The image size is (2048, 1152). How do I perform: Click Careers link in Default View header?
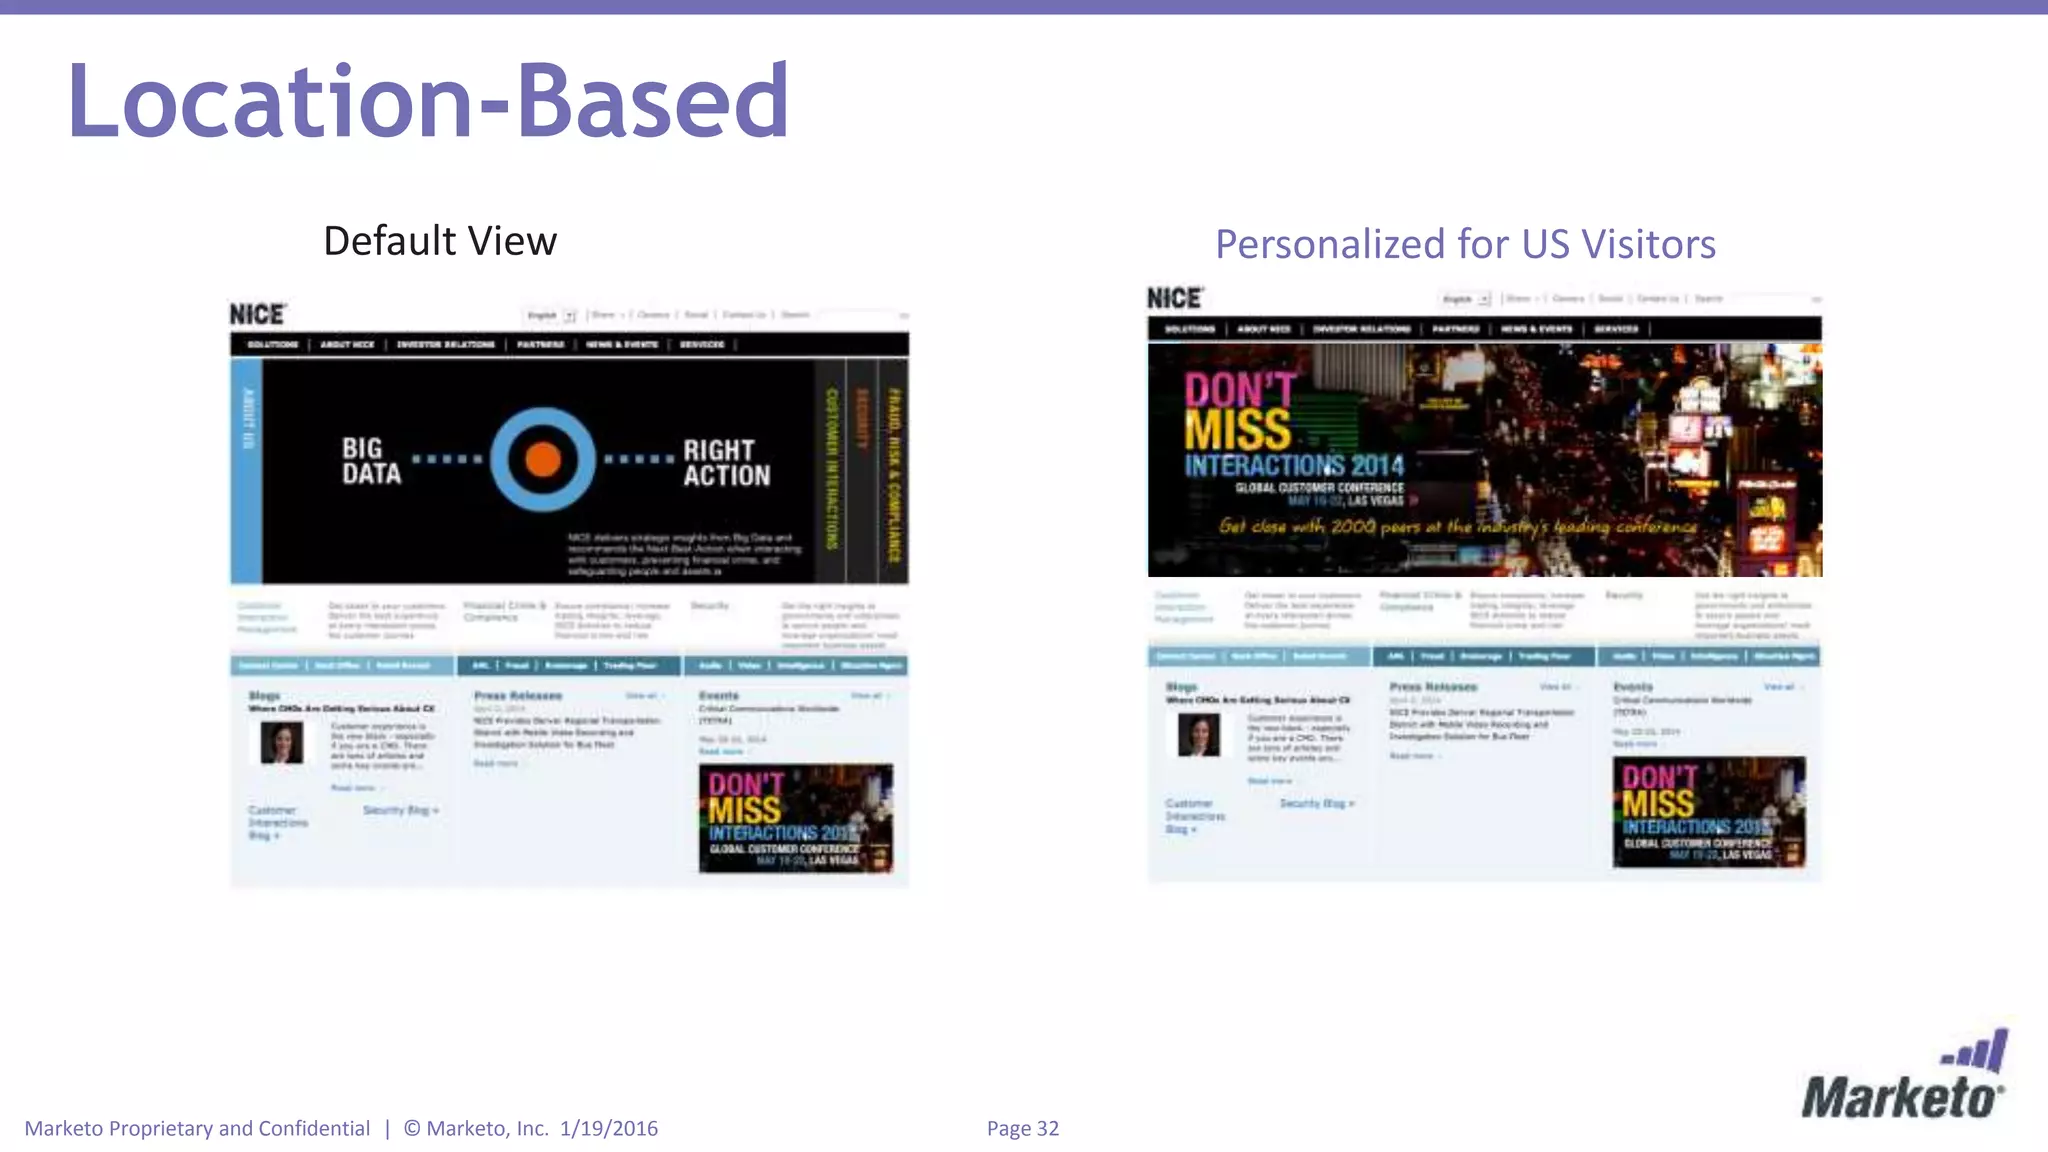click(x=653, y=315)
